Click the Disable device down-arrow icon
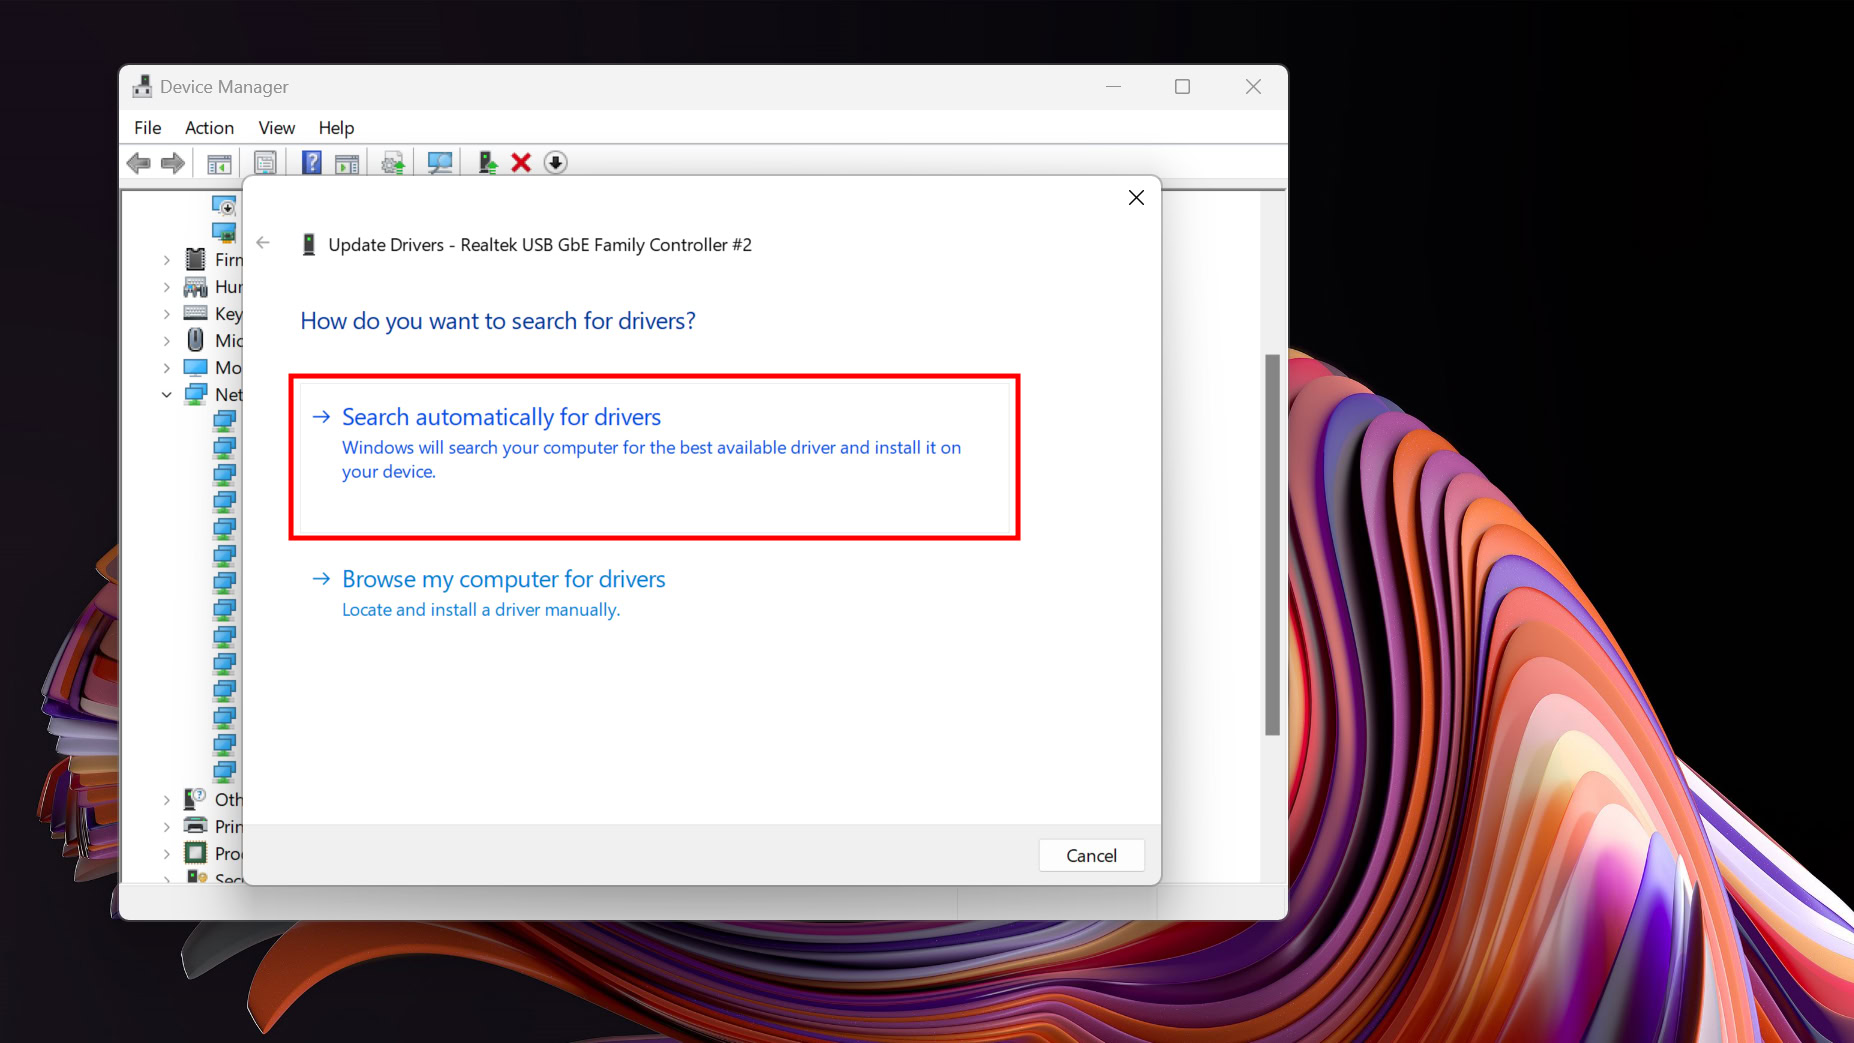The width and height of the screenshot is (1854, 1043). (x=556, y=162)
